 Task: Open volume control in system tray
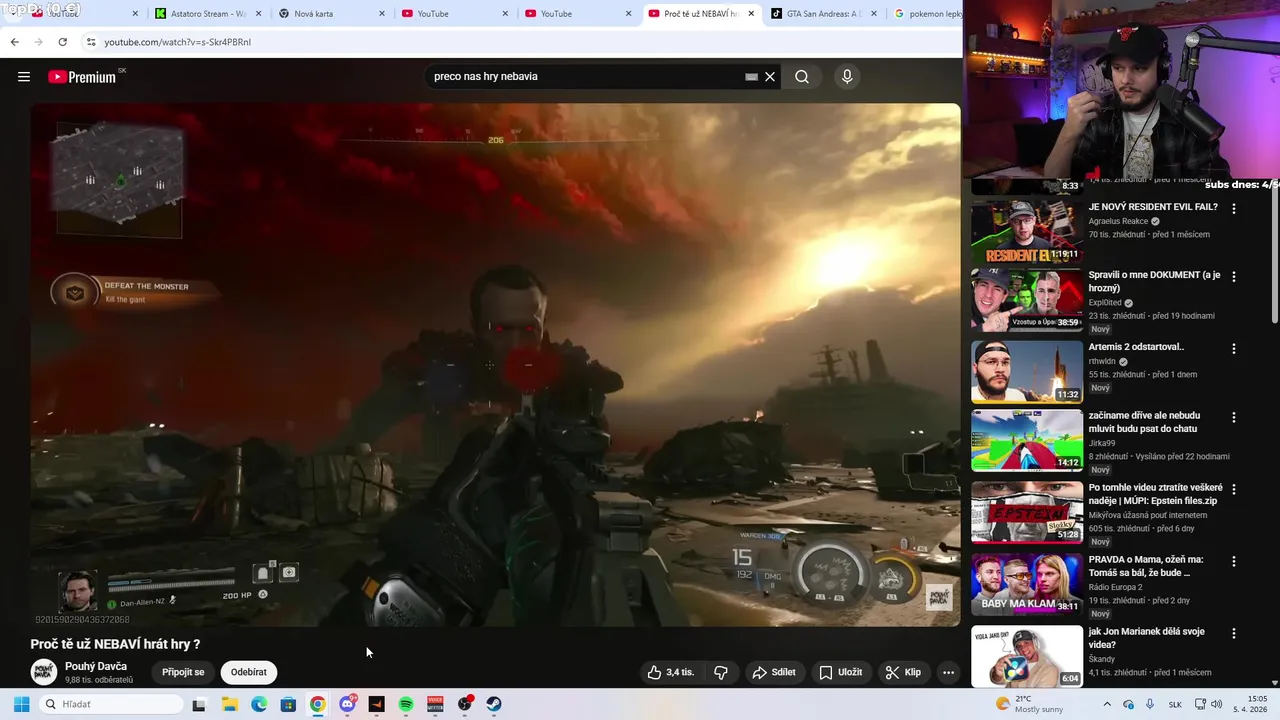click(1217, 704)
